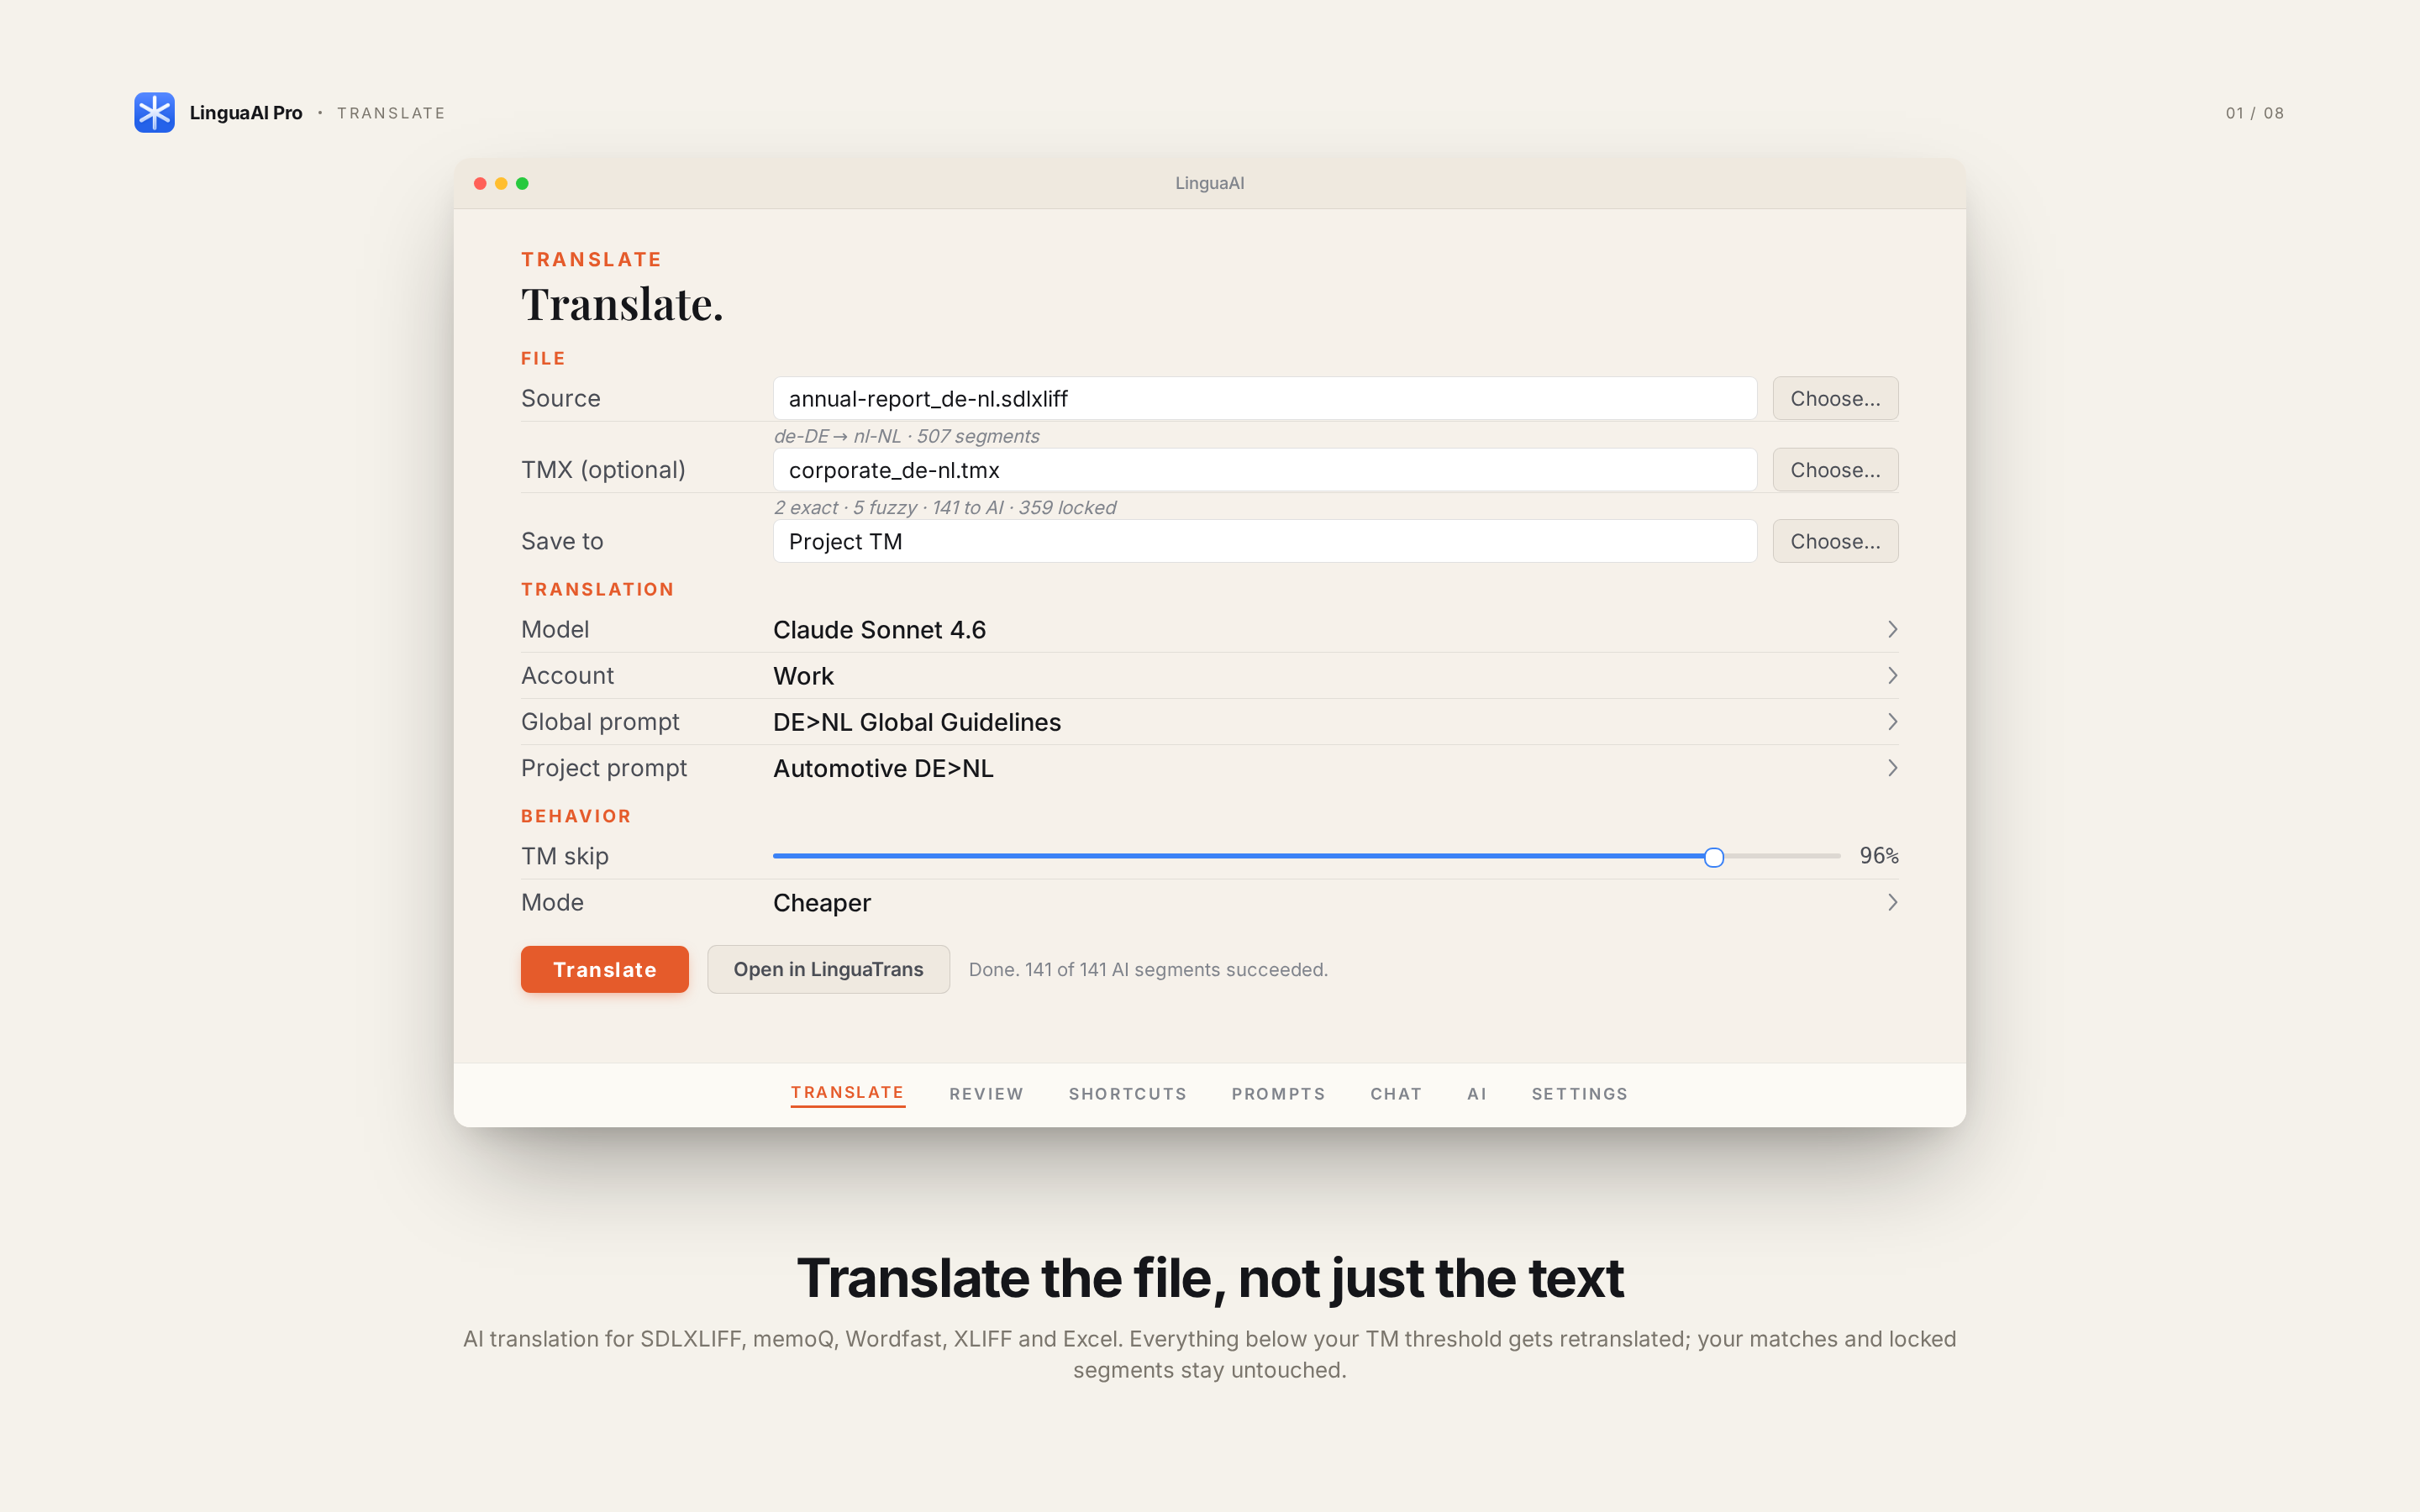
Task: Choose a Save to location
Action: click(x=1835, y=541)
